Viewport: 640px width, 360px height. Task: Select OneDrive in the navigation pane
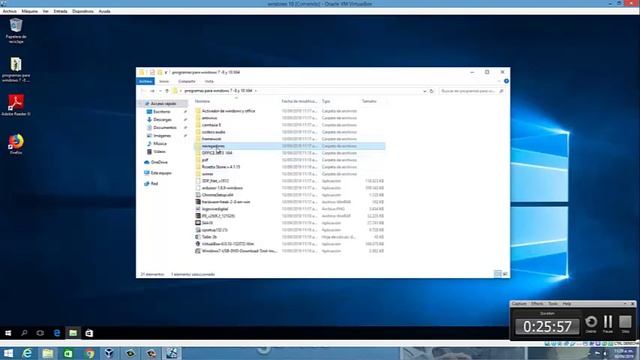159,162
